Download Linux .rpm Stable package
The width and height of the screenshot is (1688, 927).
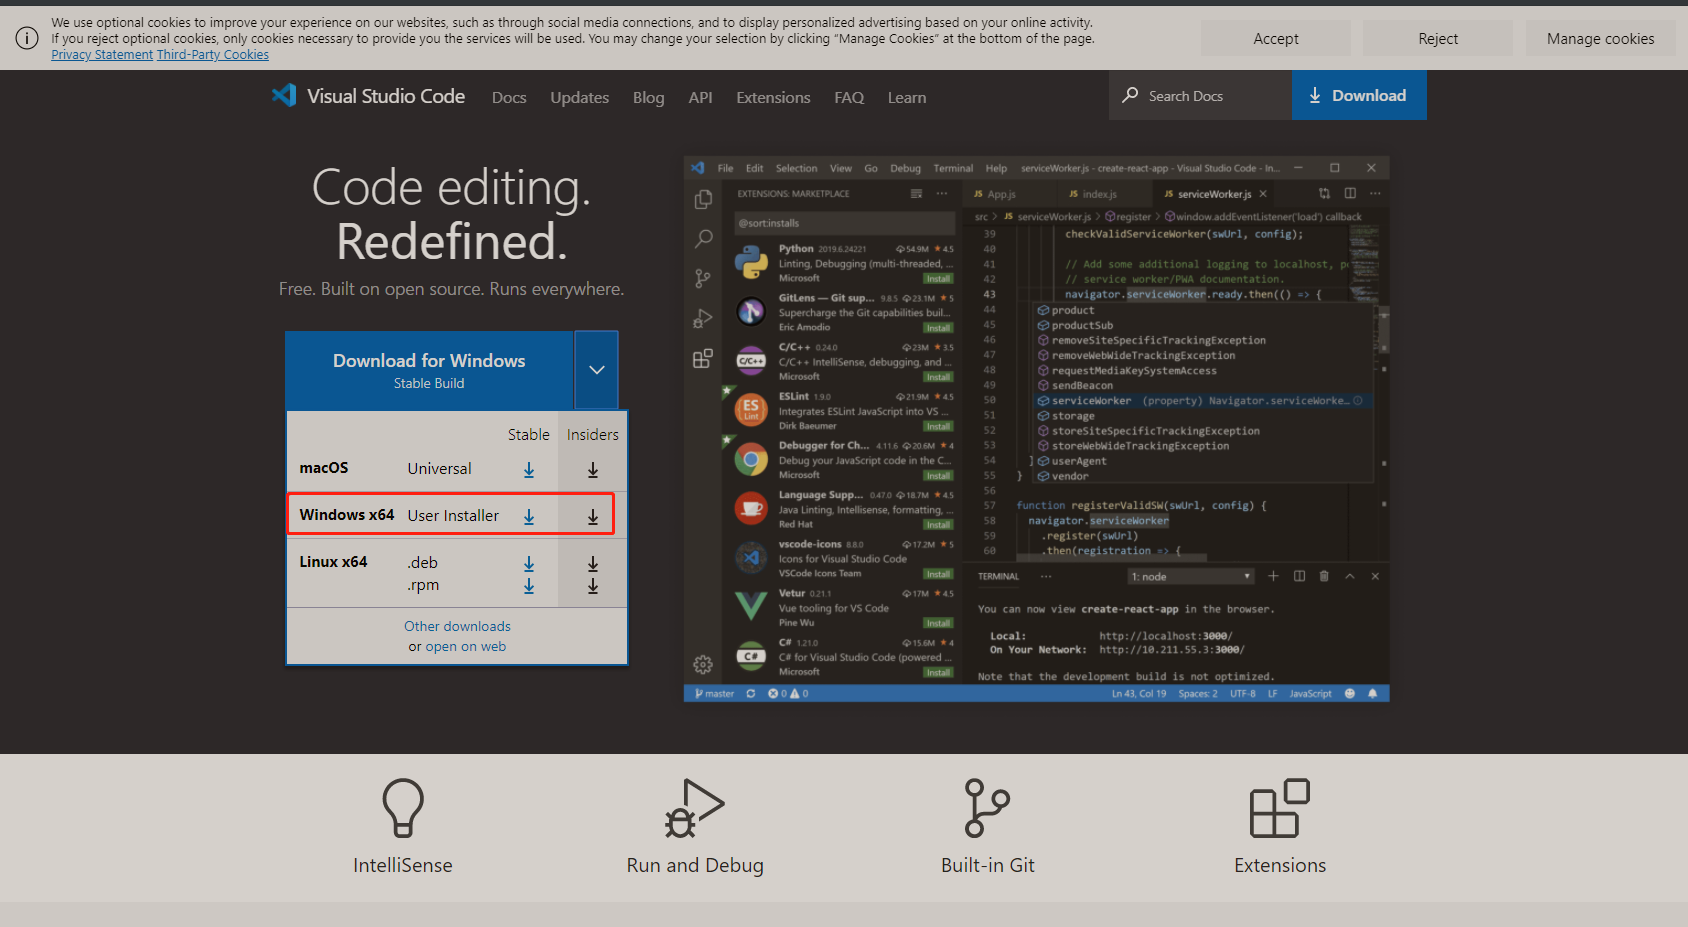point(529,586)
